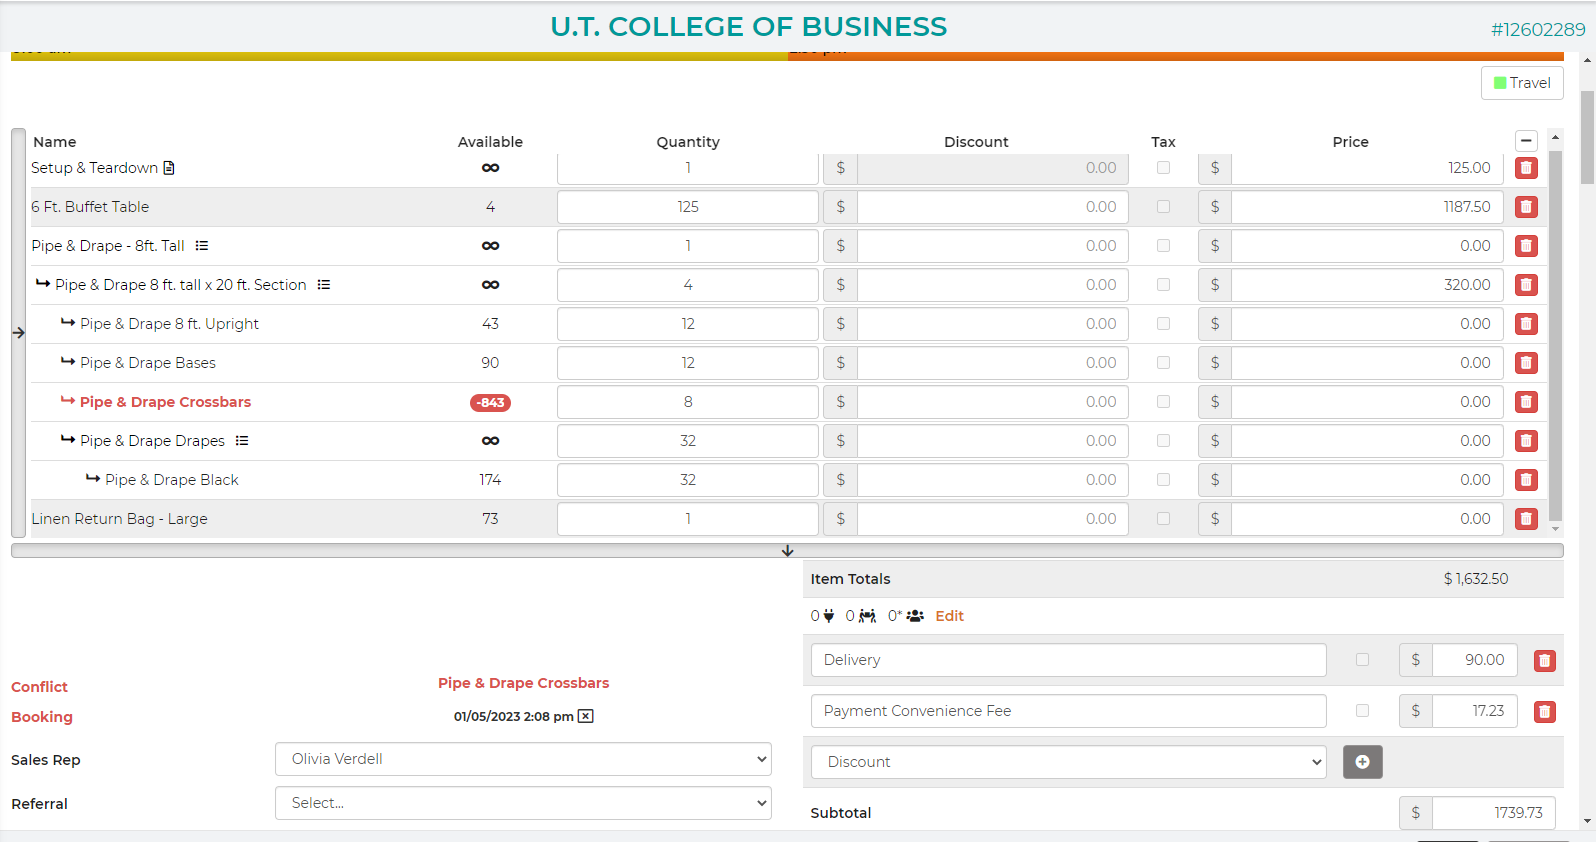Toggle tax checkbox for Payment Convenience Fee

click(x=1362, y=711)
